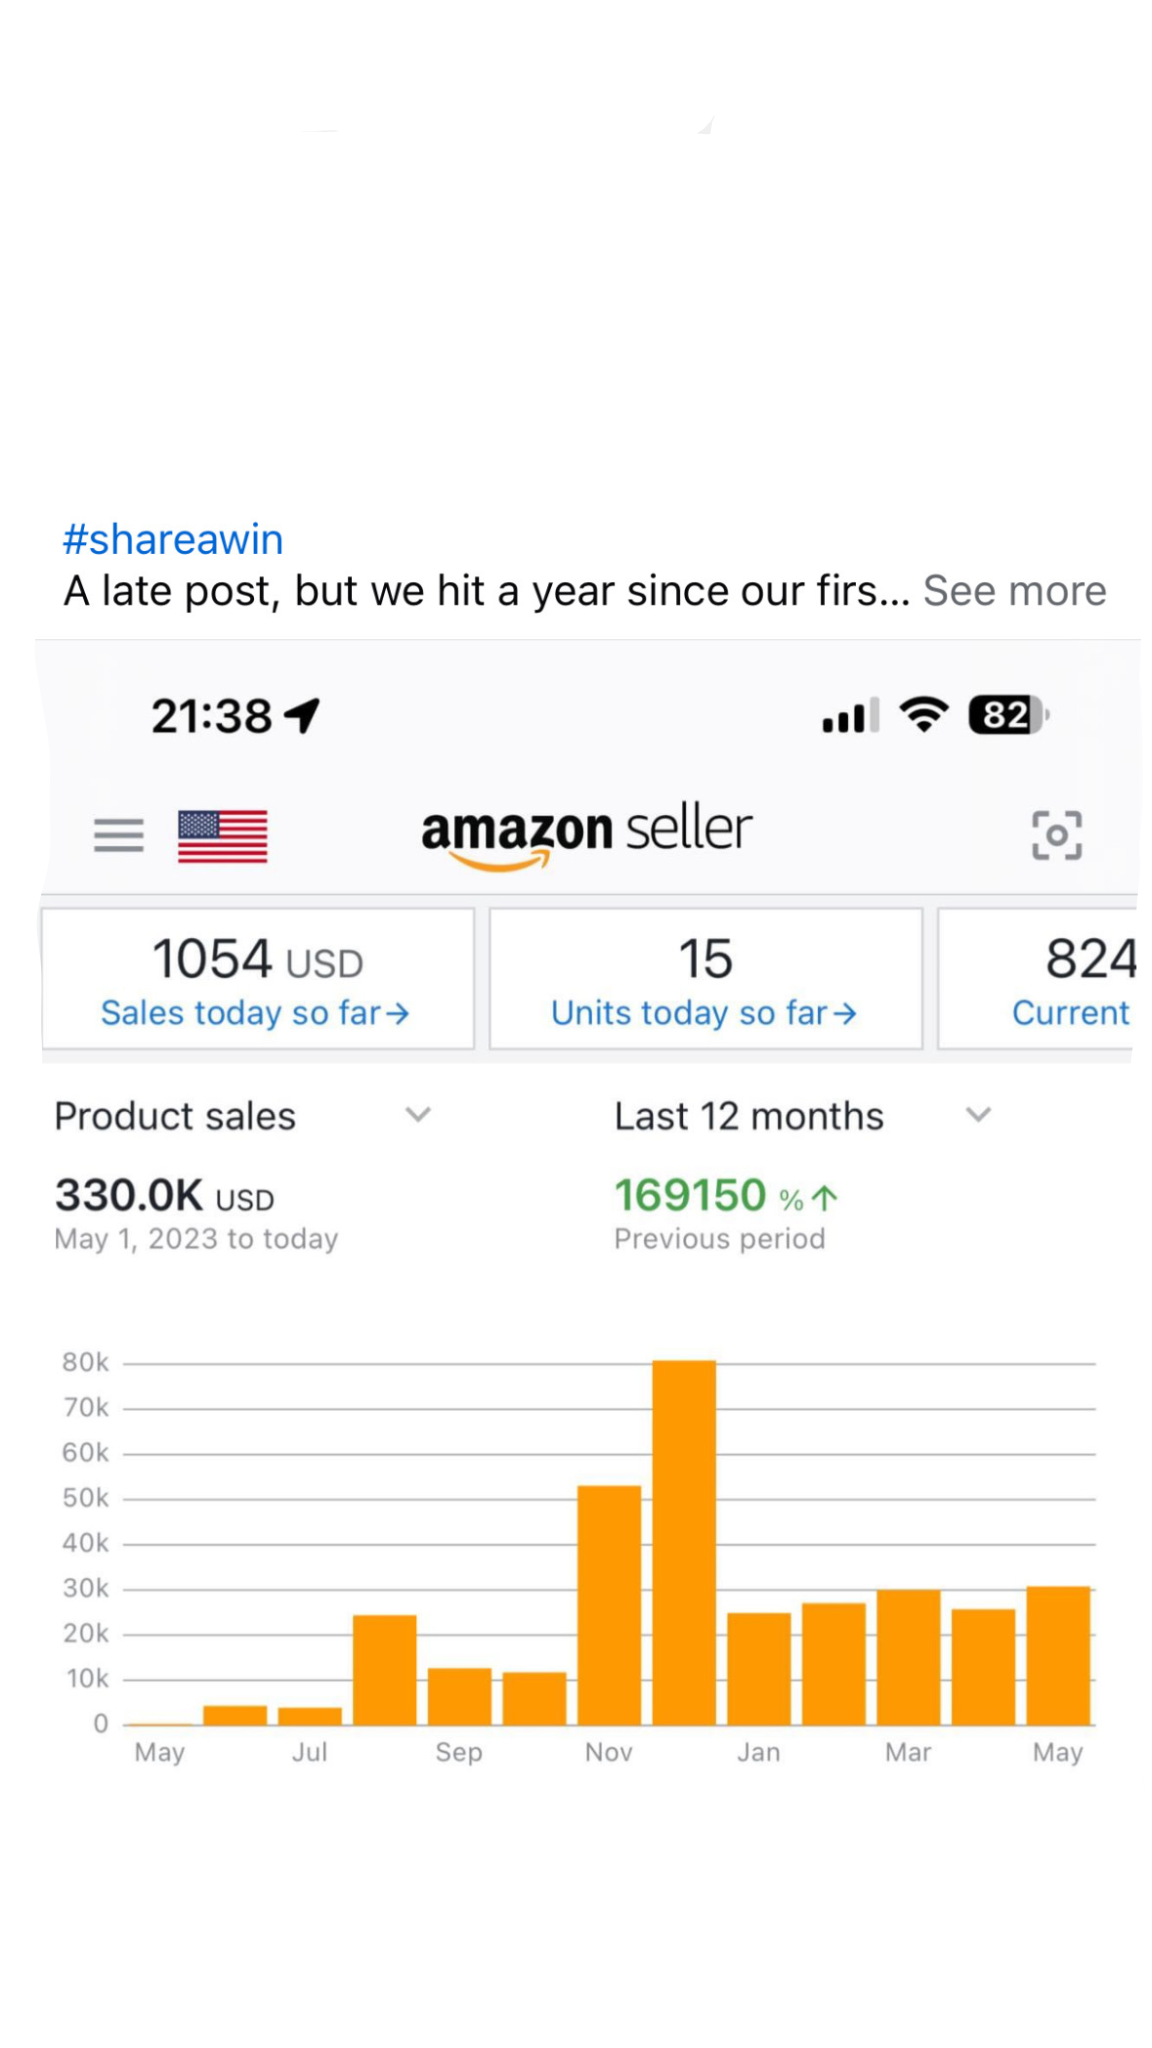Select the November sales bar

609,1605
